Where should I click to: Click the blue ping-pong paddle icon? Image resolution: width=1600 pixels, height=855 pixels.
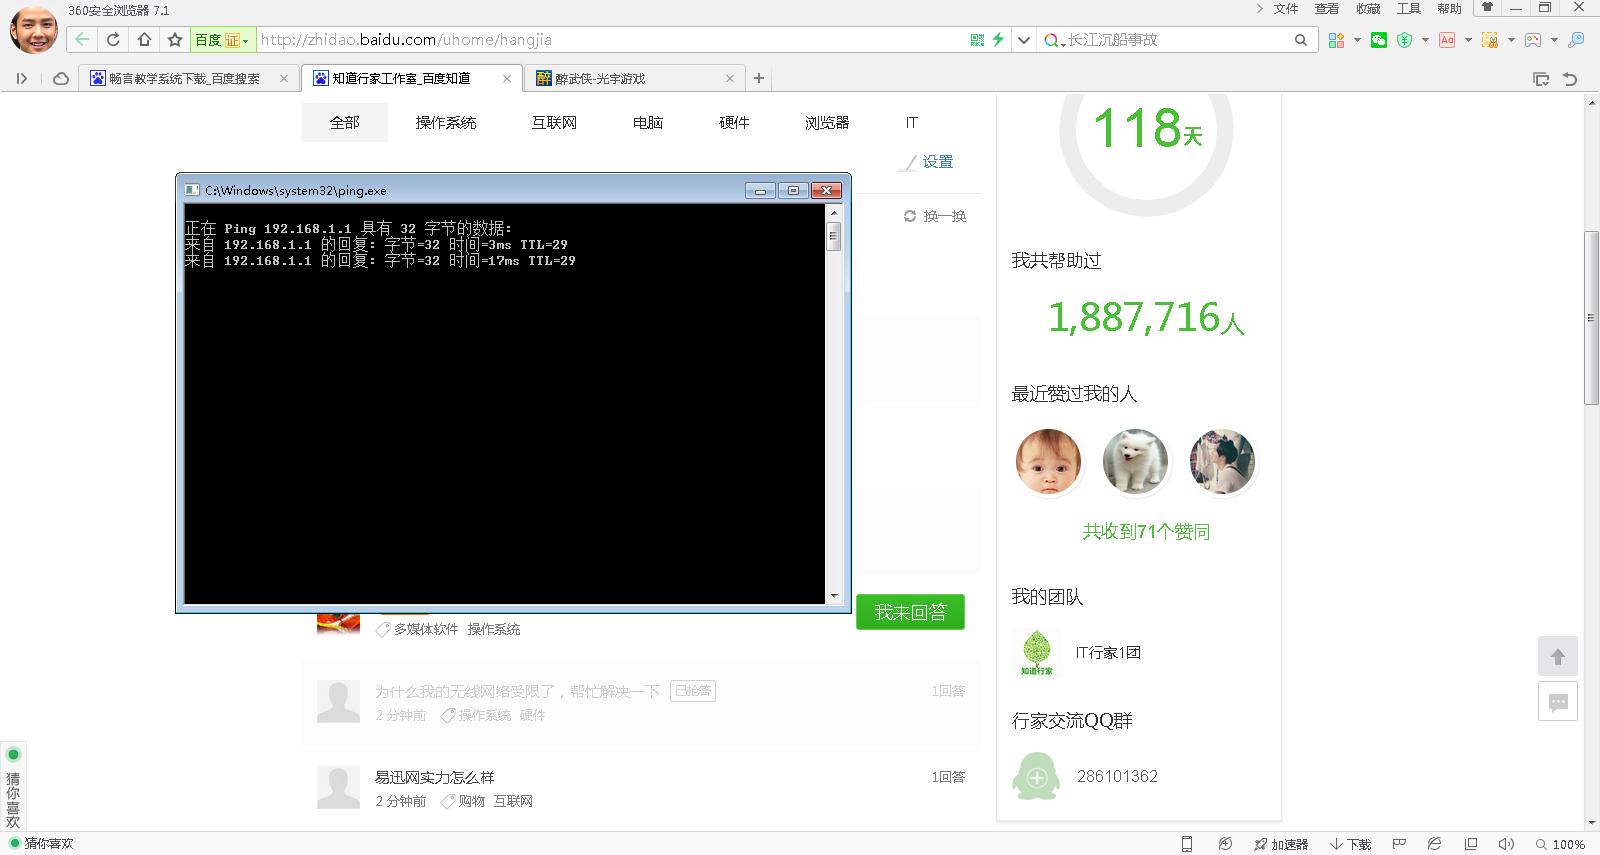coord(1576,40)
